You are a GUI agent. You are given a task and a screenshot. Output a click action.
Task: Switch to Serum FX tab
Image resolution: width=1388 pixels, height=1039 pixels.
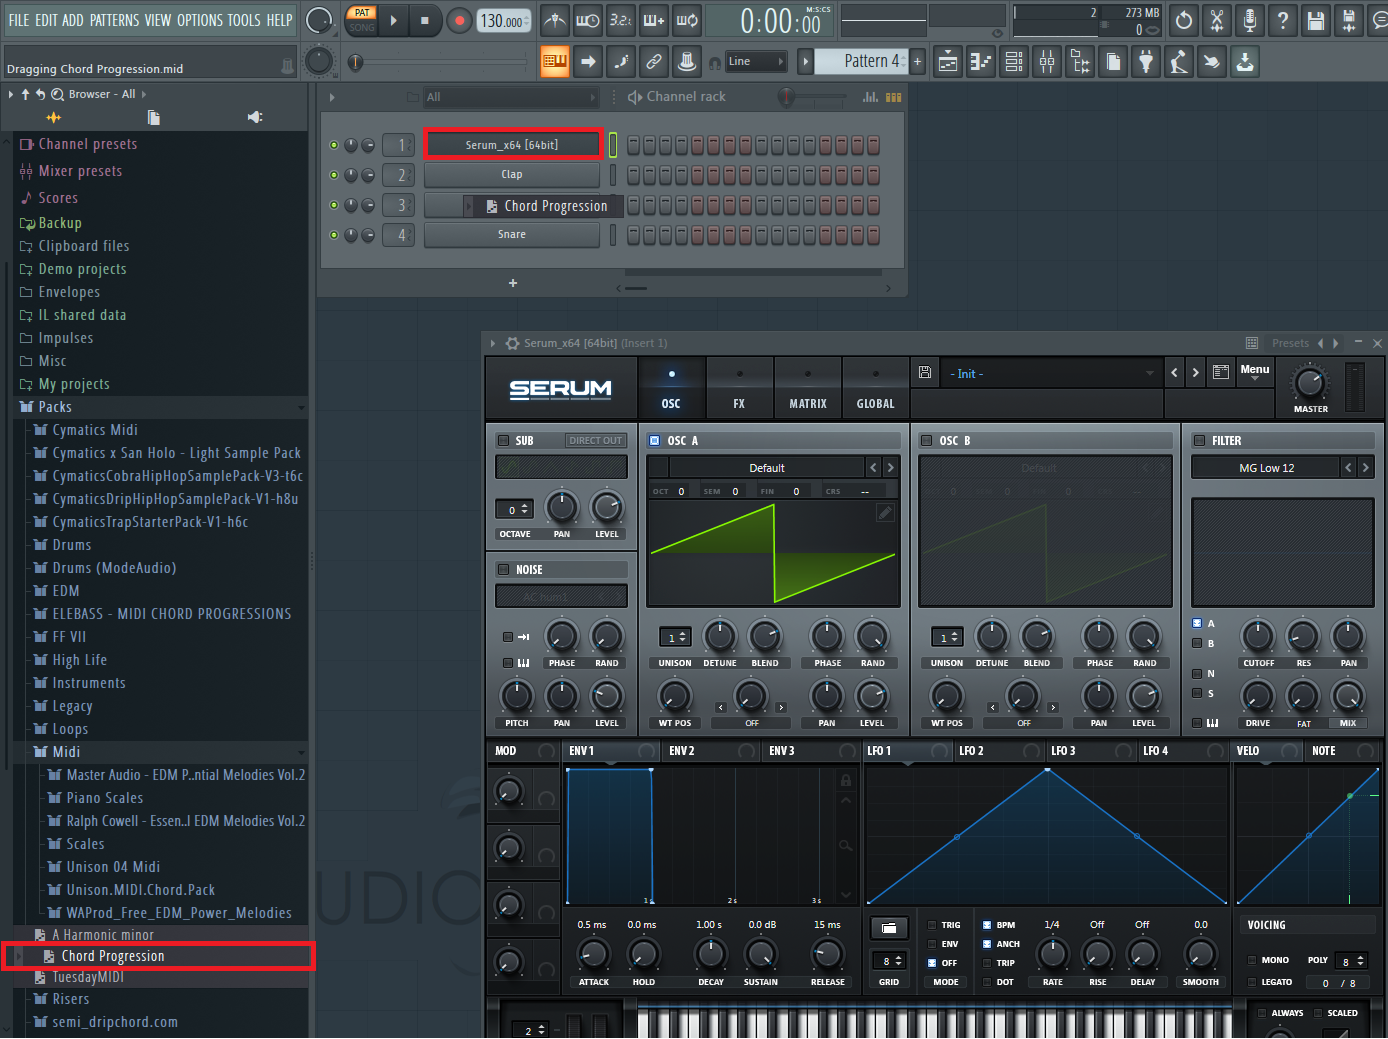click(739, 389)
